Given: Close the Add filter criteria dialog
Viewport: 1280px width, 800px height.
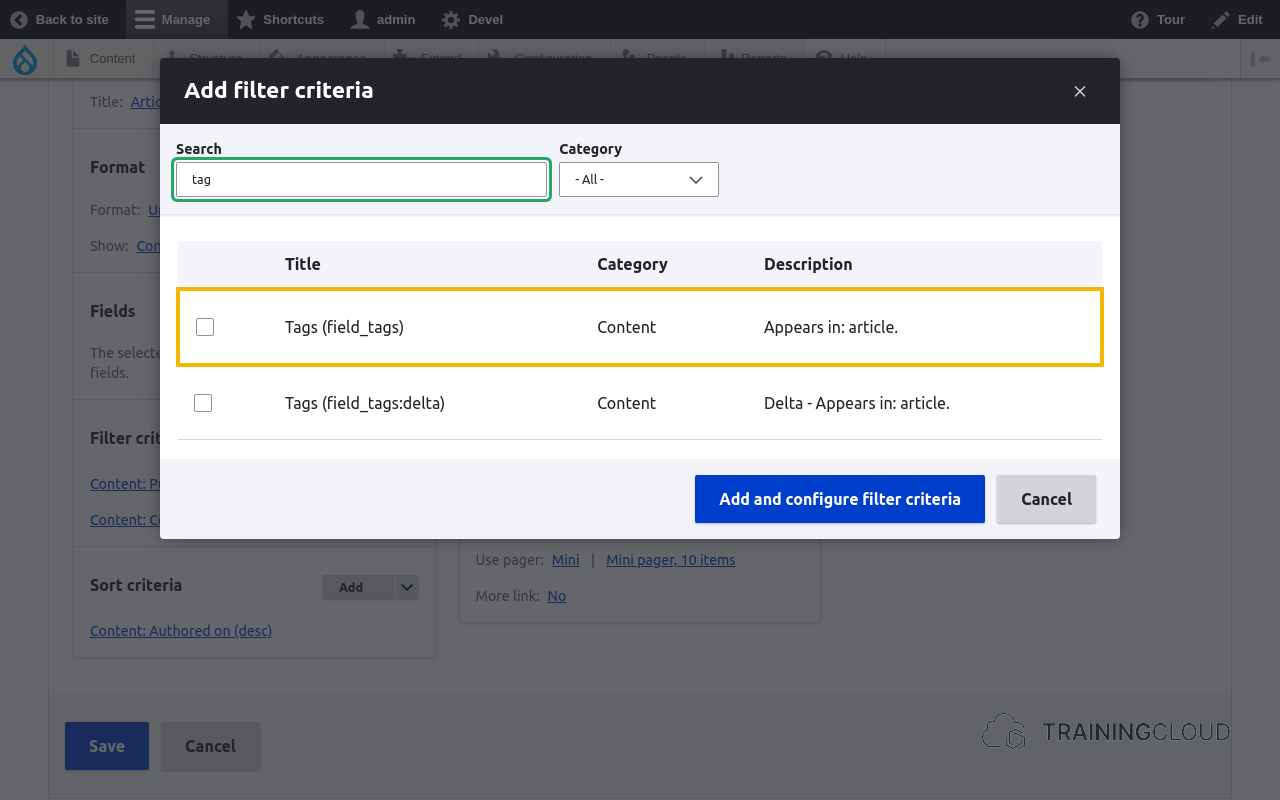Looking at the screenshot, I should 1080,91.
